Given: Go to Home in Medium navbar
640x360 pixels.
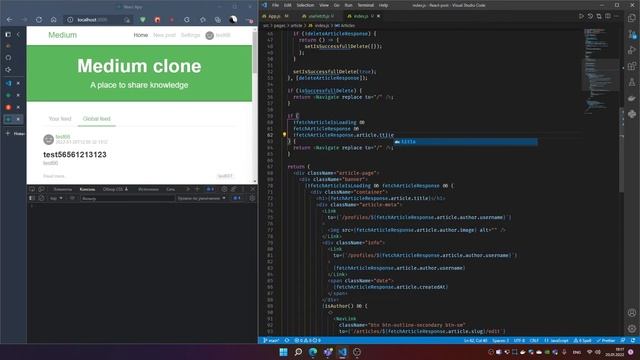Looking at the screenshot, I should [141, 35].
